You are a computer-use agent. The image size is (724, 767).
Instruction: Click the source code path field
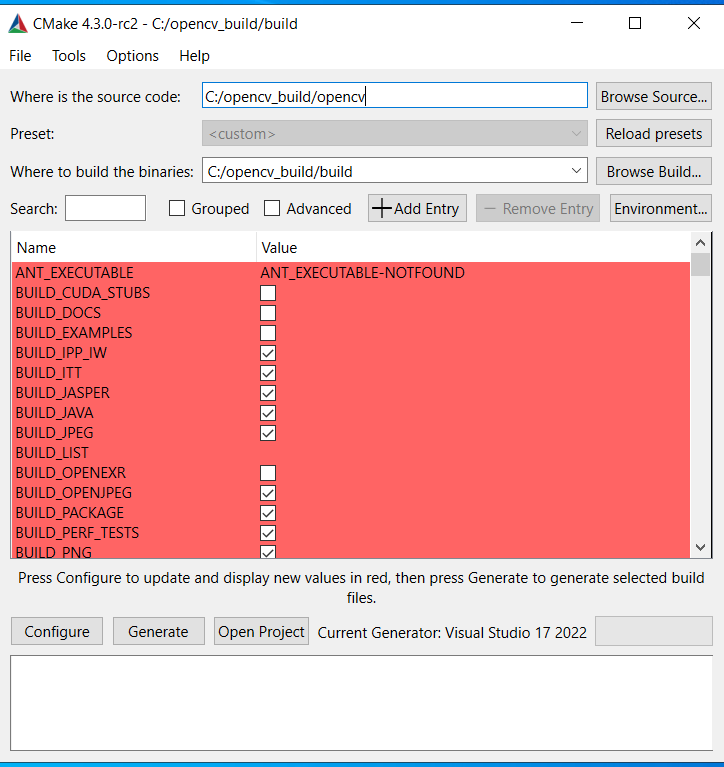(394, 96)
